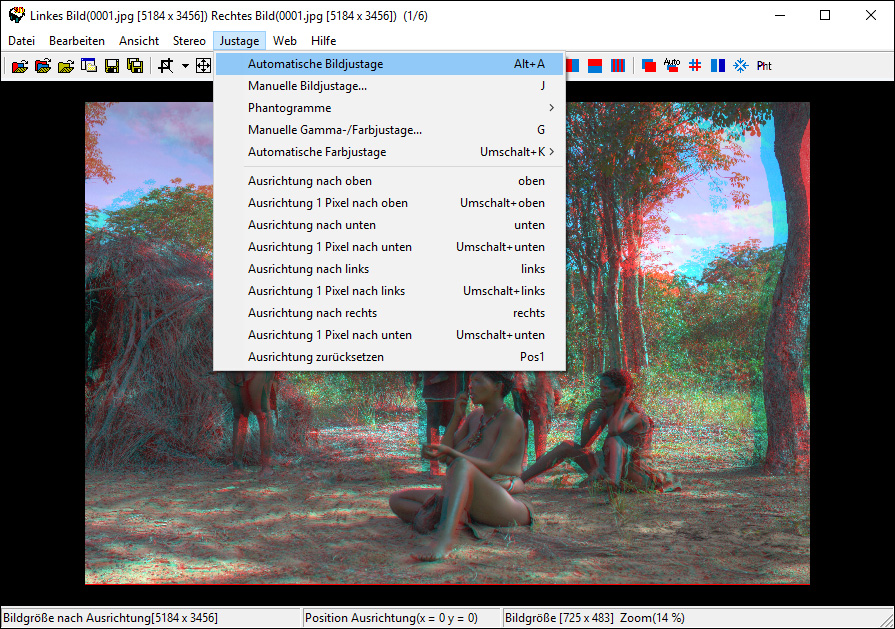Click the Auto alignment toolbar icon

tap(672, 66)
